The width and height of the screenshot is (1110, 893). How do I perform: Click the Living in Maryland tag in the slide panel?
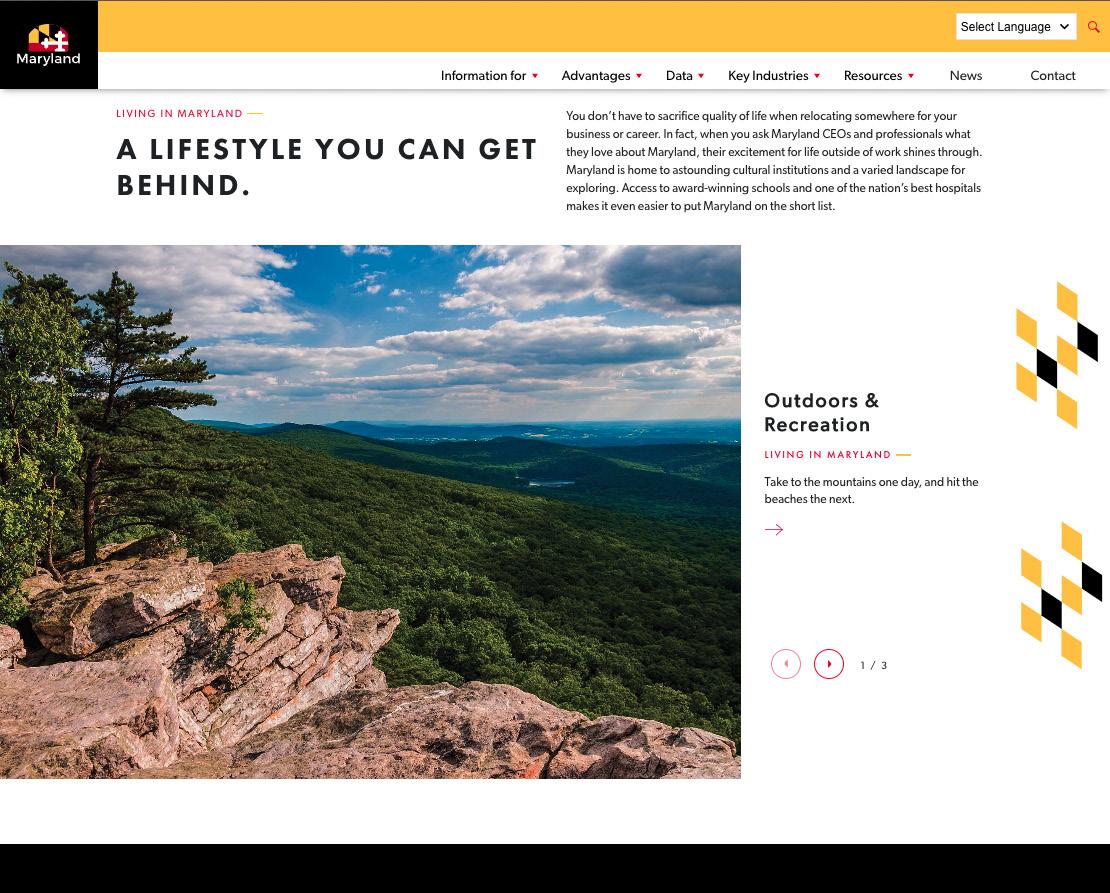pyautogui.click(x=828, y=455)
